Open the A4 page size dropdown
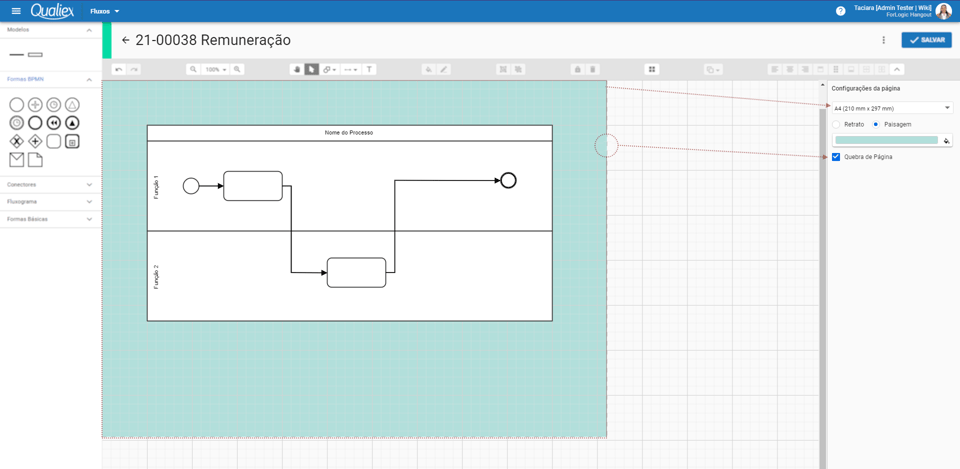The image size is (960, 469). 892,108
